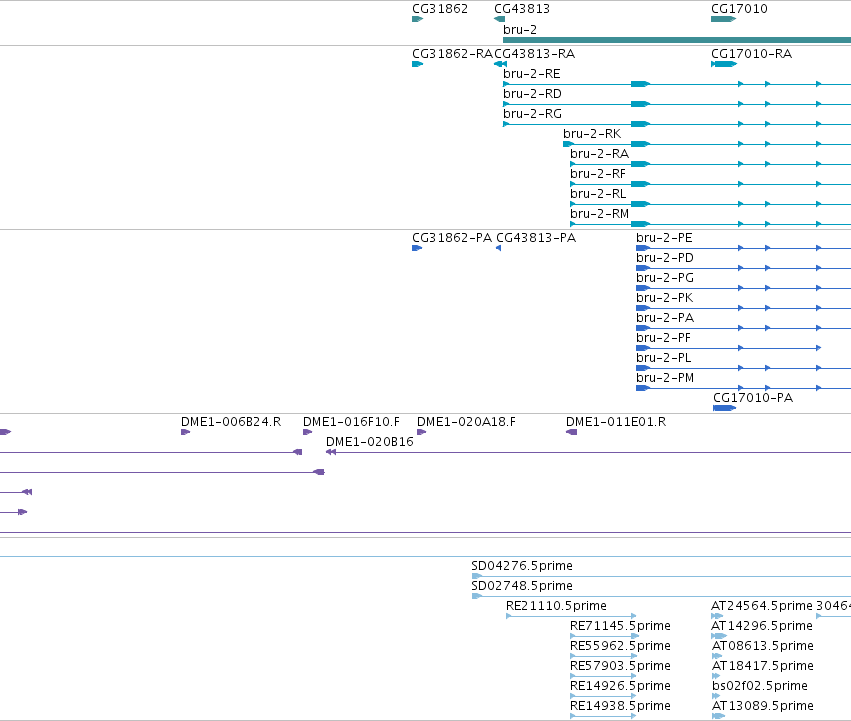The height and width of the screenshot is (721, 851).
Task: Select transcript bru-2-RD
Action: click(x=532, y=94)
